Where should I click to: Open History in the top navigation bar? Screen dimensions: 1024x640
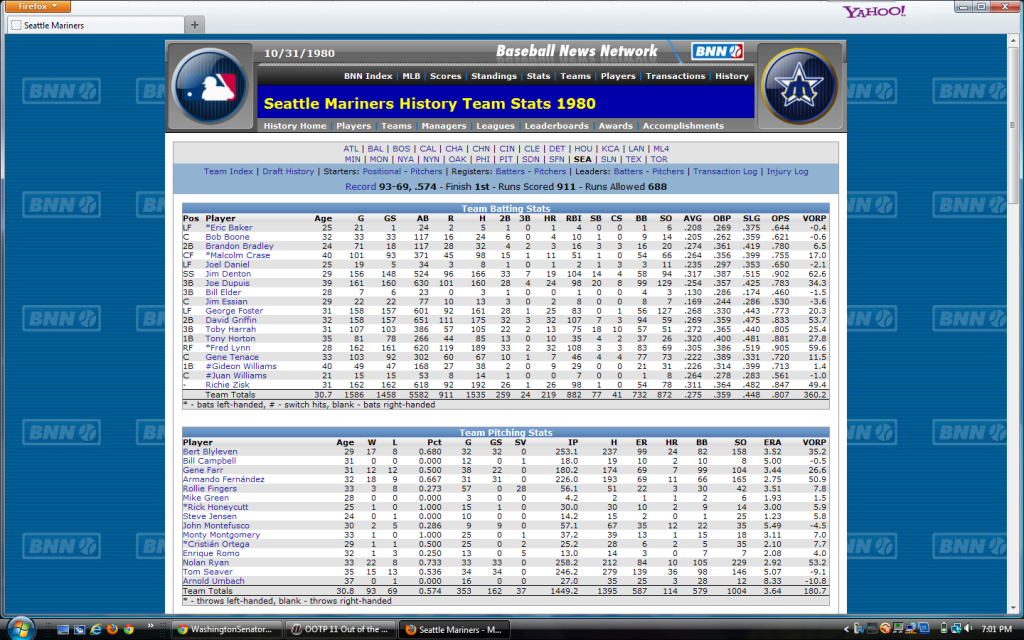[731, 76]
